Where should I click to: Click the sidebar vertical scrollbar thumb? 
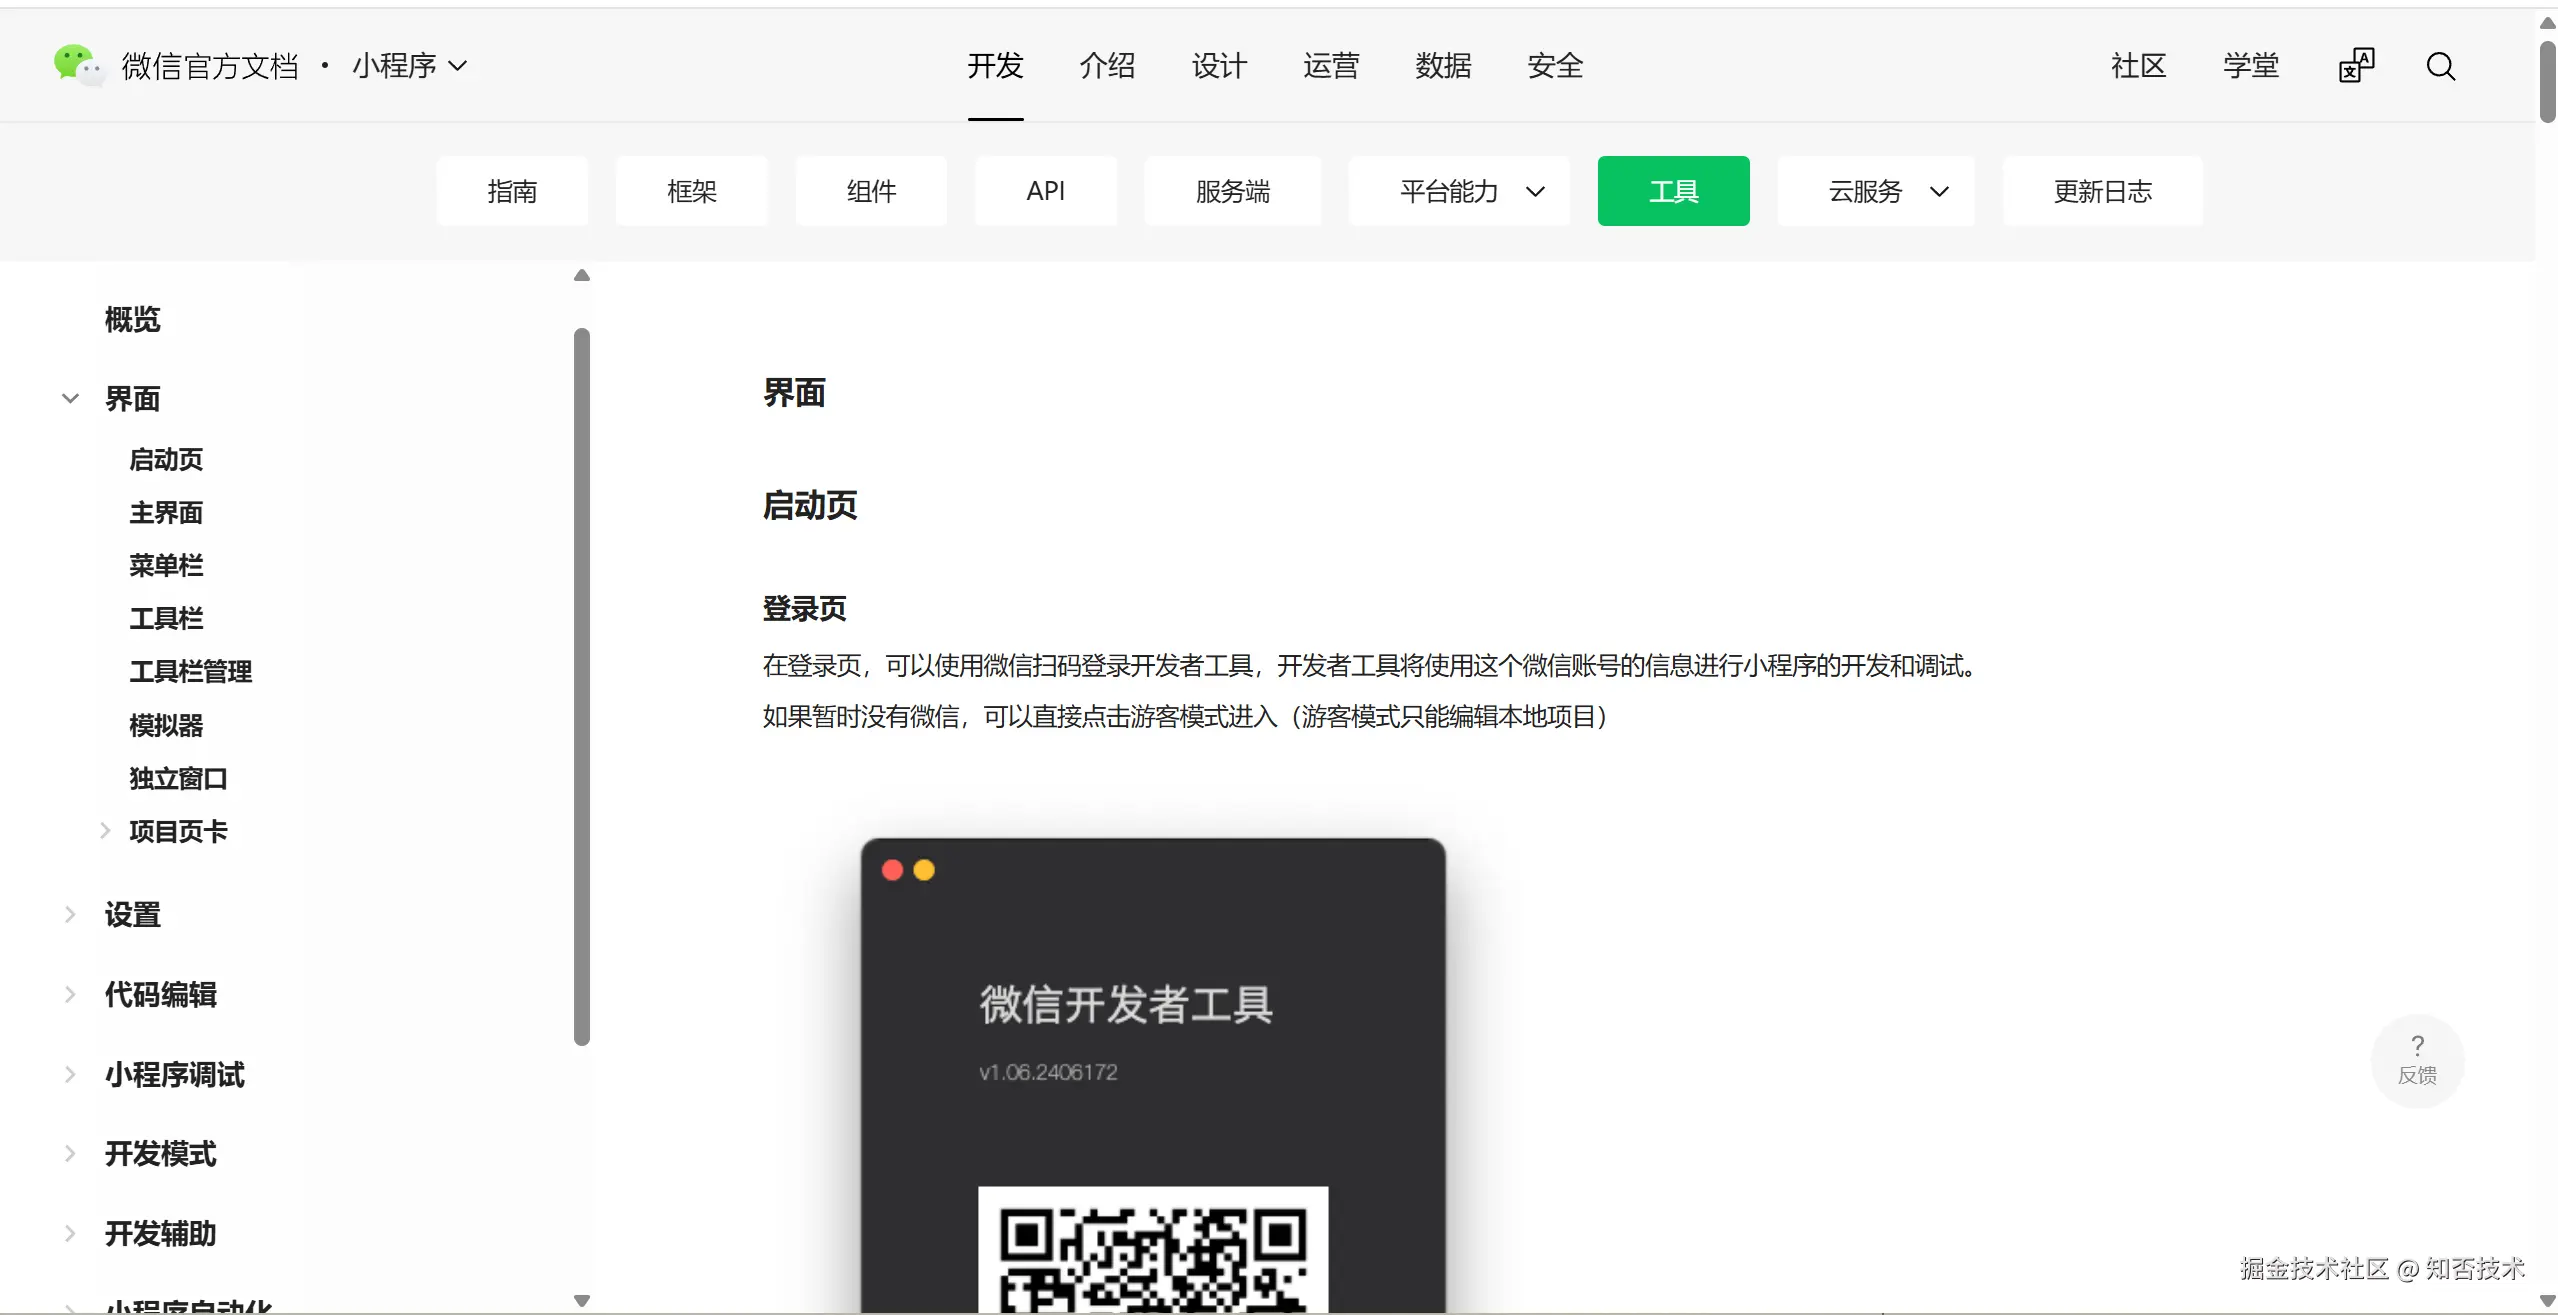click(x=582, y=686)
